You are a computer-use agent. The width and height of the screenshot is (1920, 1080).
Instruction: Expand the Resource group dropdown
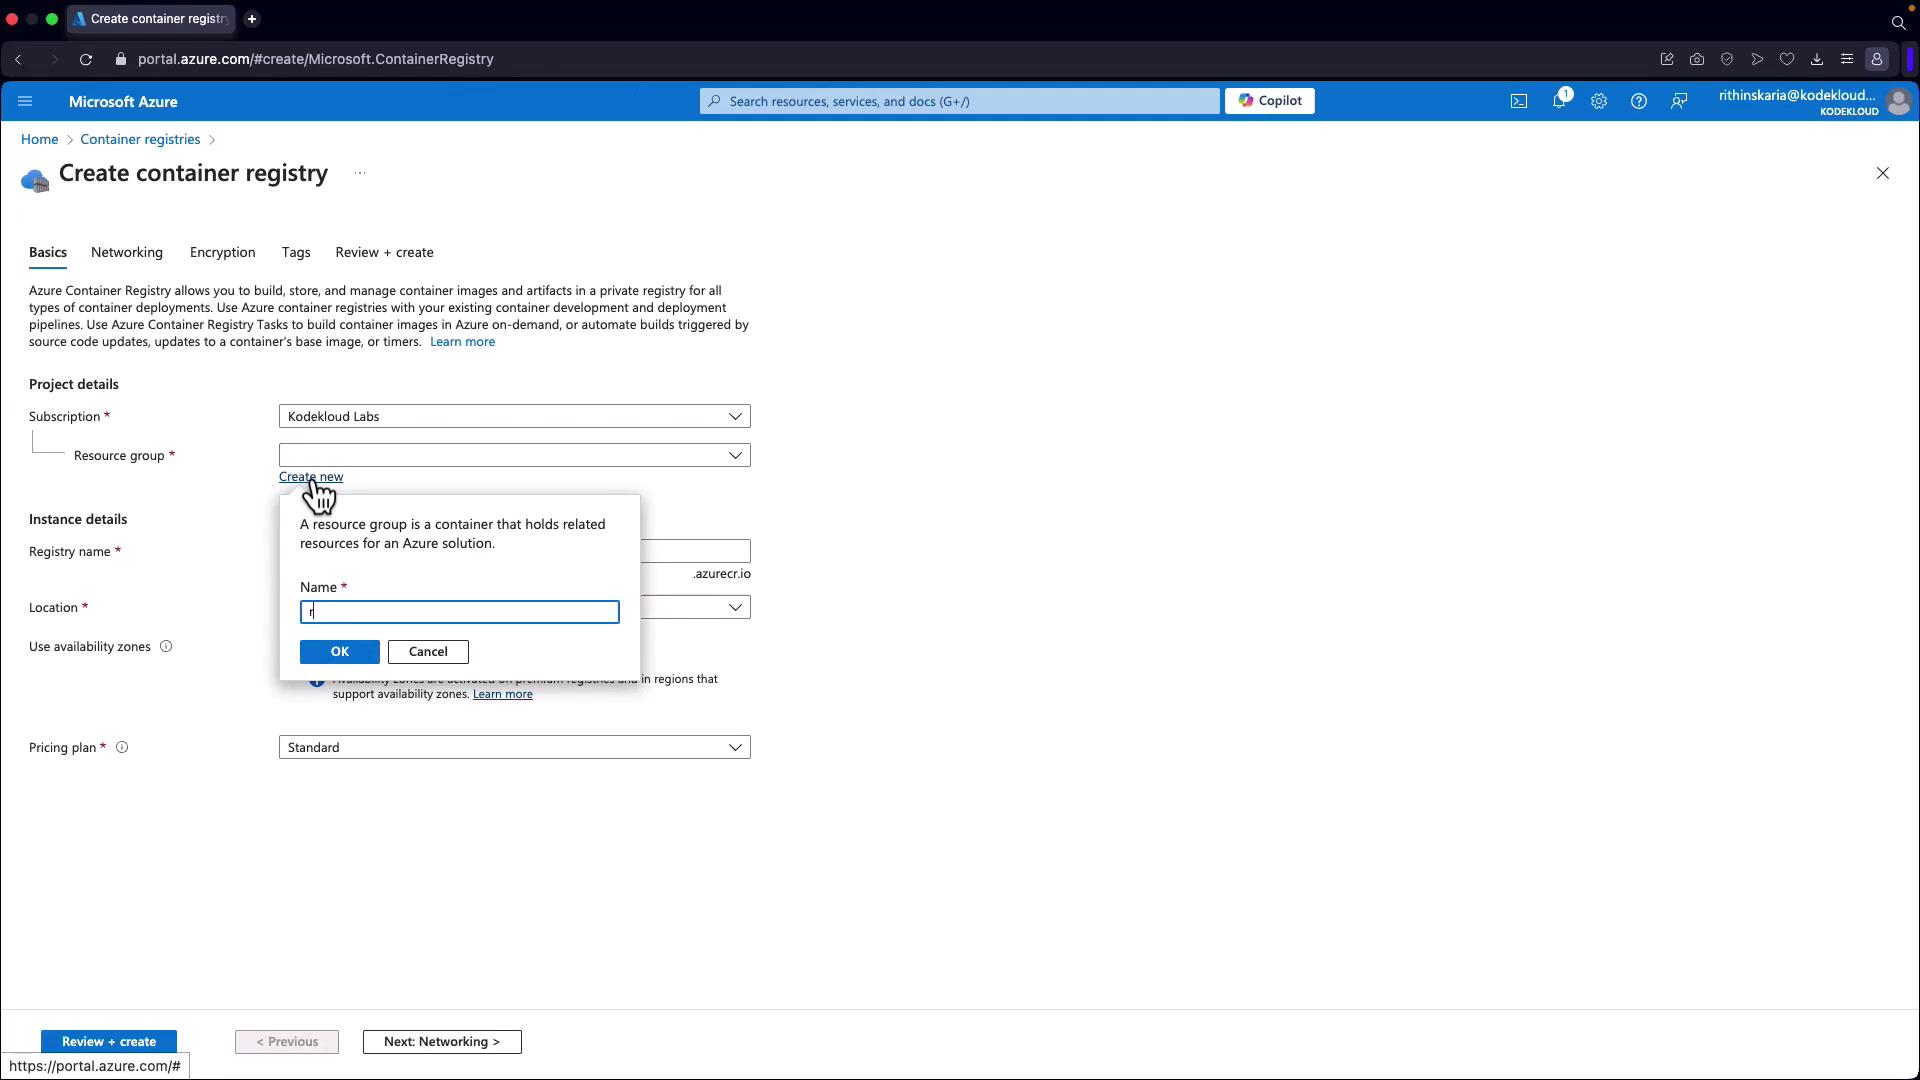514,455
